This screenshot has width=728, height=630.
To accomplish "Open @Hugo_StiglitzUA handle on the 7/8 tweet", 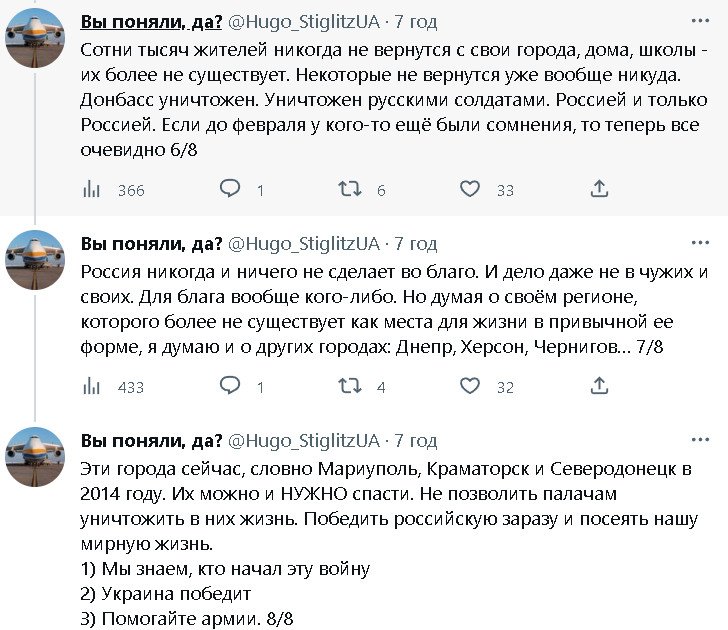I will pyautogui.click(x=305, y=243).
